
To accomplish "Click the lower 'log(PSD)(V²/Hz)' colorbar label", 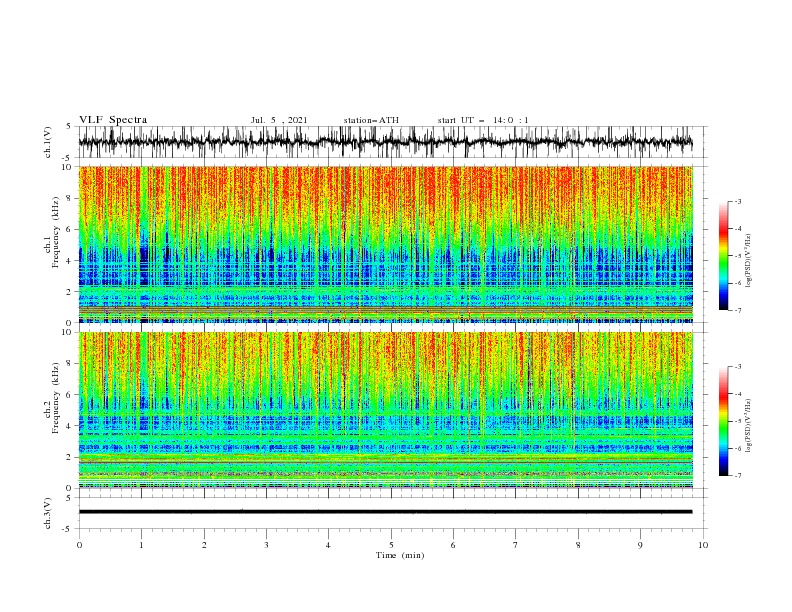I will point(748,425).
